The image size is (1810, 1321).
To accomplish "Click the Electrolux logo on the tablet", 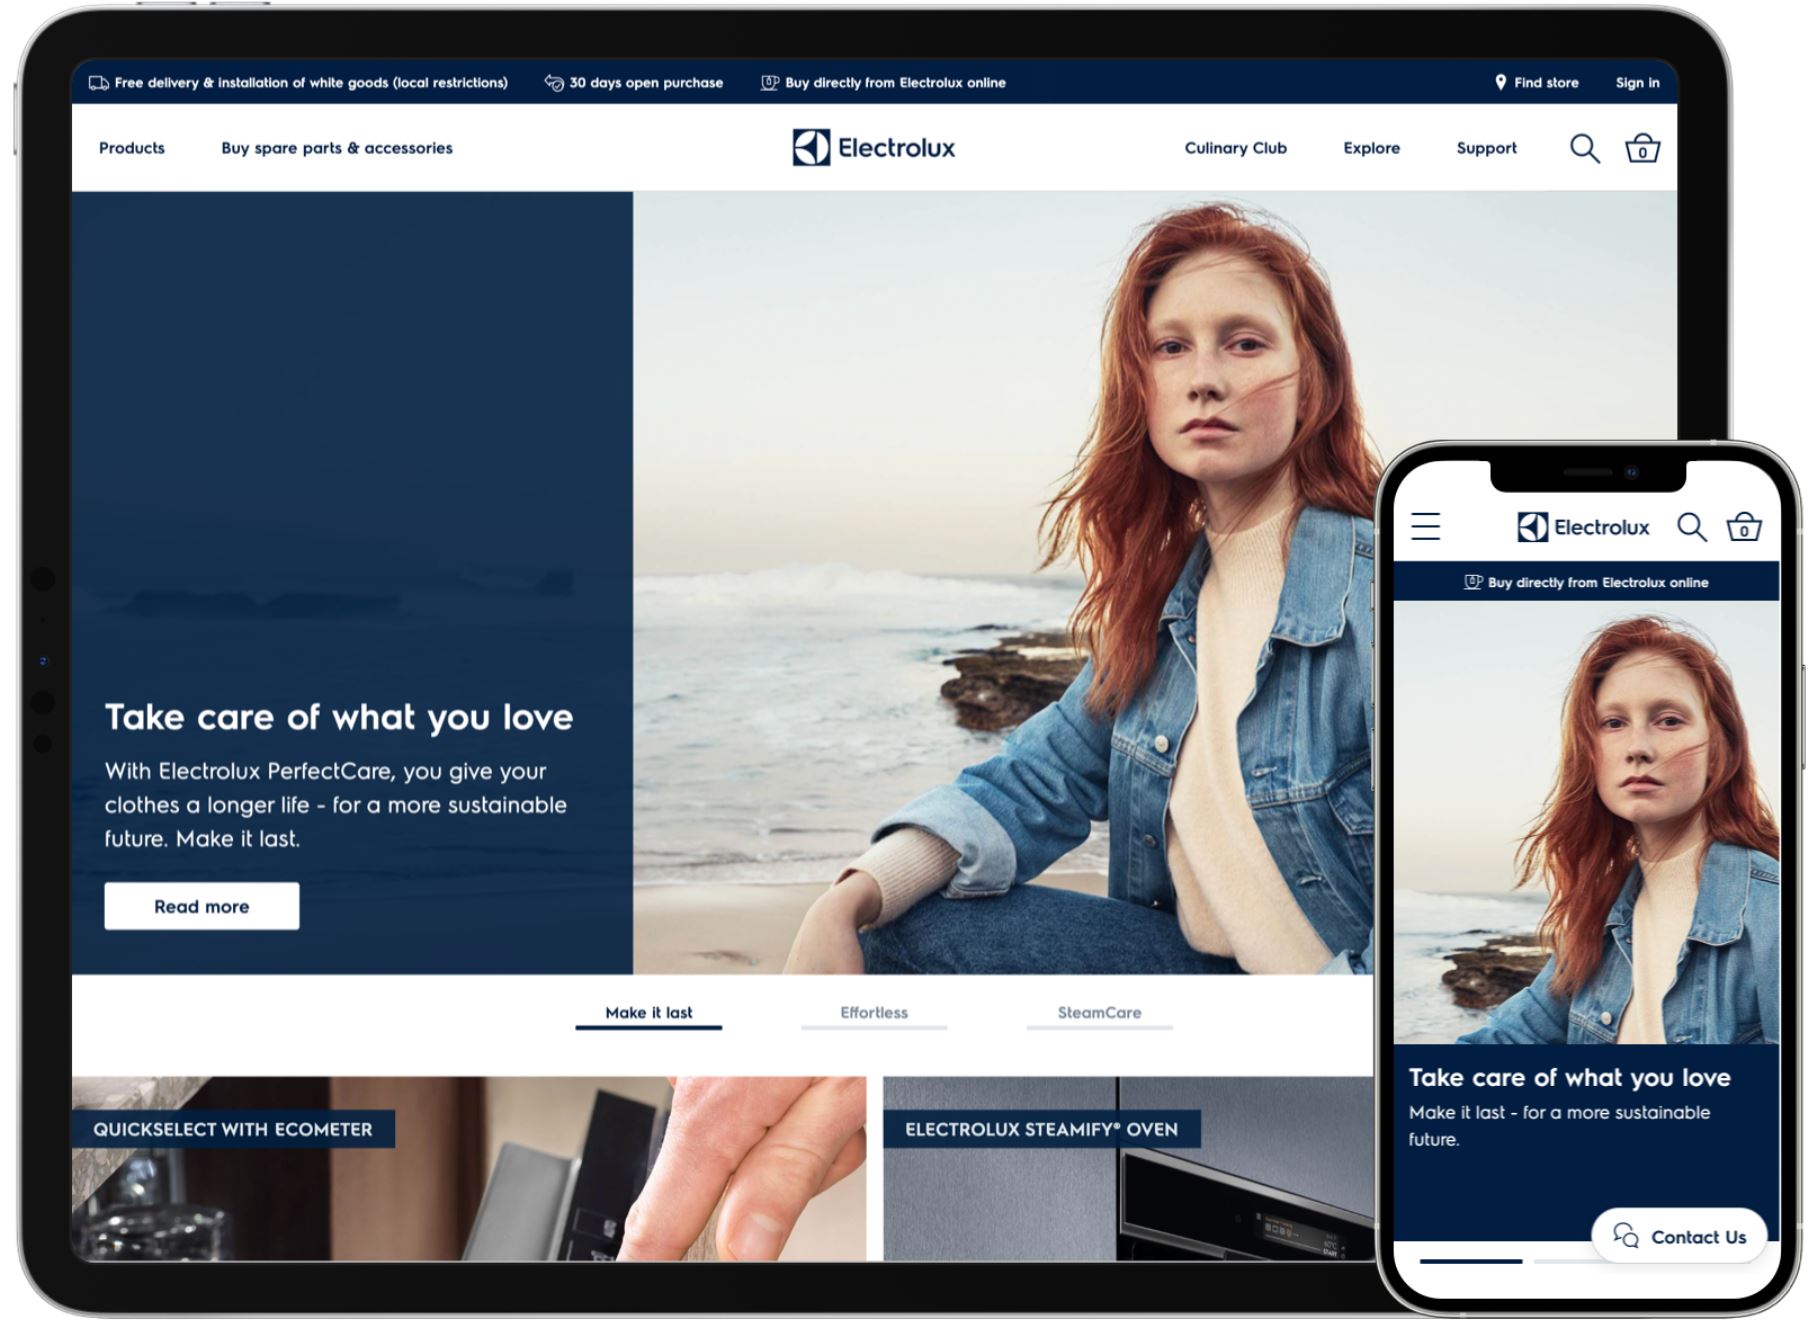I will 872,147.
